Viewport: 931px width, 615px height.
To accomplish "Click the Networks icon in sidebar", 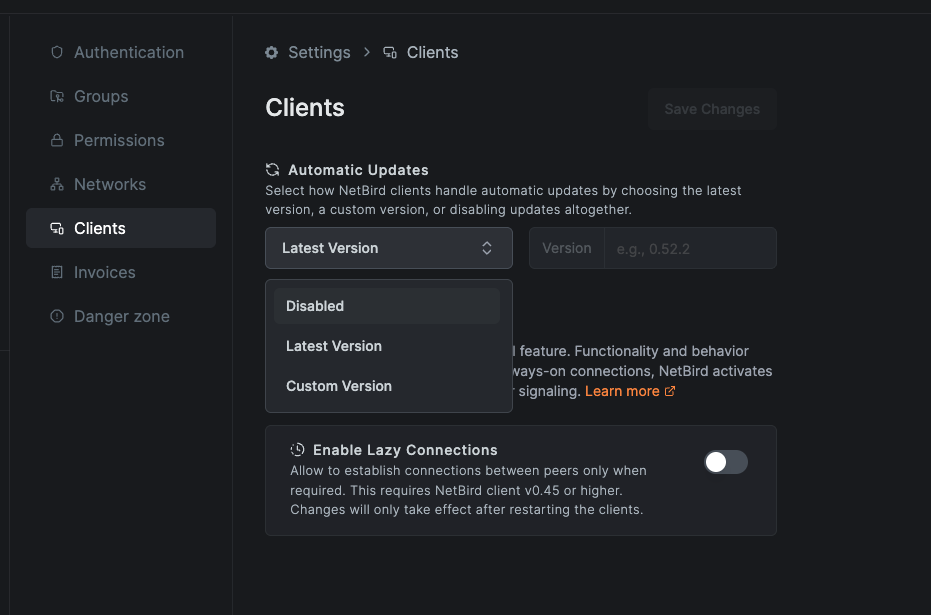I will (x=57, y=184).
